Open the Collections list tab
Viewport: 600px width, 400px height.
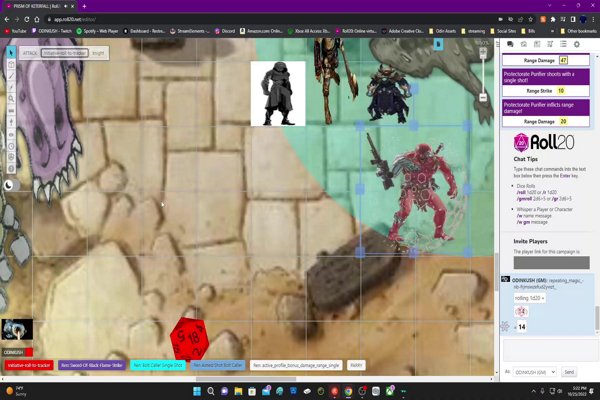pyautogui.click(x=563, y=44)
